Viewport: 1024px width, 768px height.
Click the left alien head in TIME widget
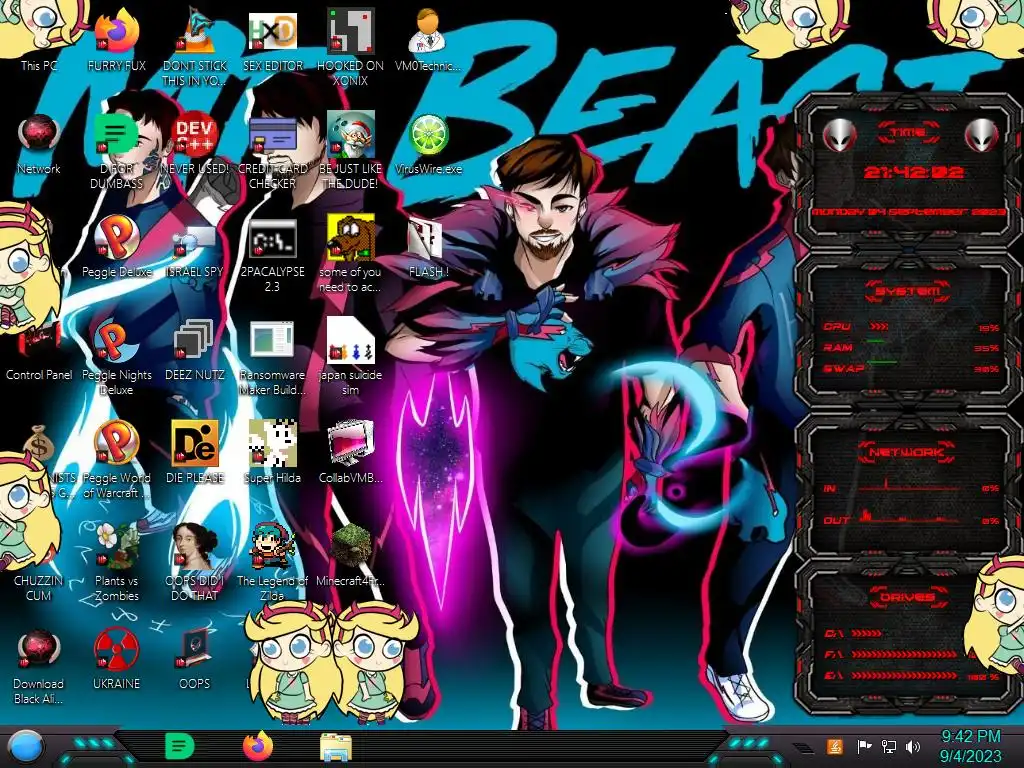(x=839, y=135)
